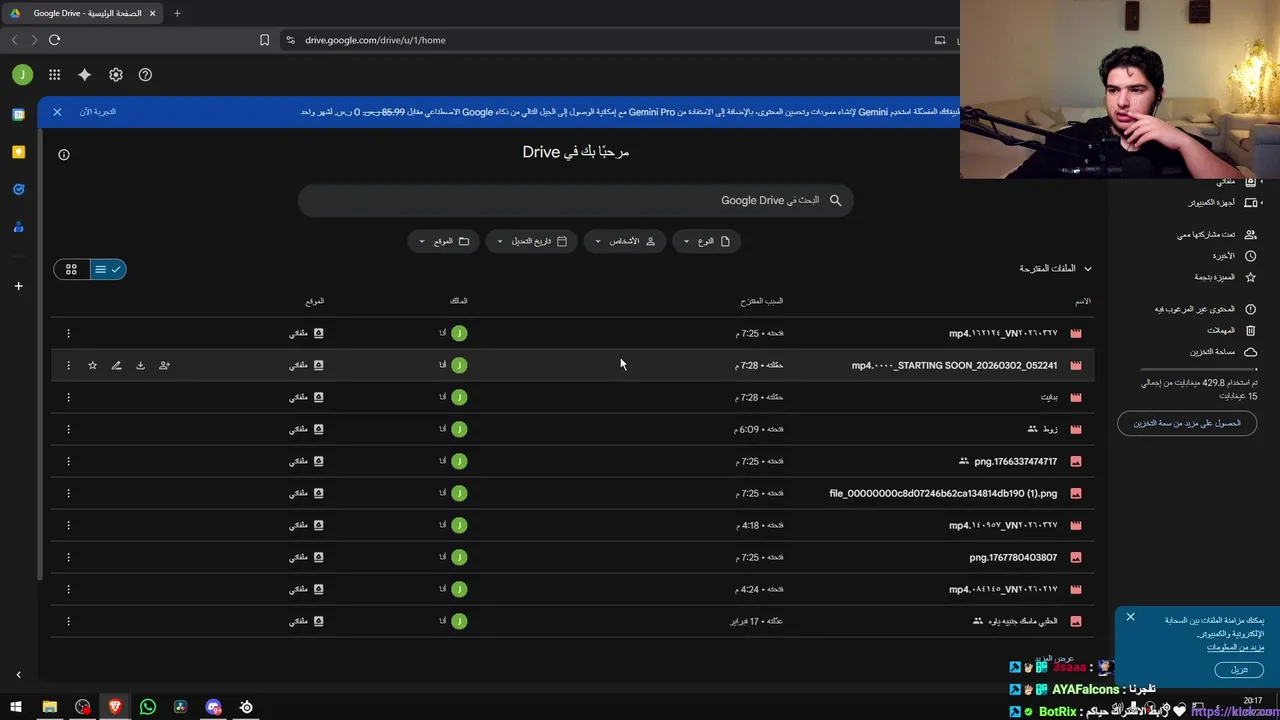1280x720 pixels.
Task: Click the Get more storage button
Action: tap(1187, 423)
